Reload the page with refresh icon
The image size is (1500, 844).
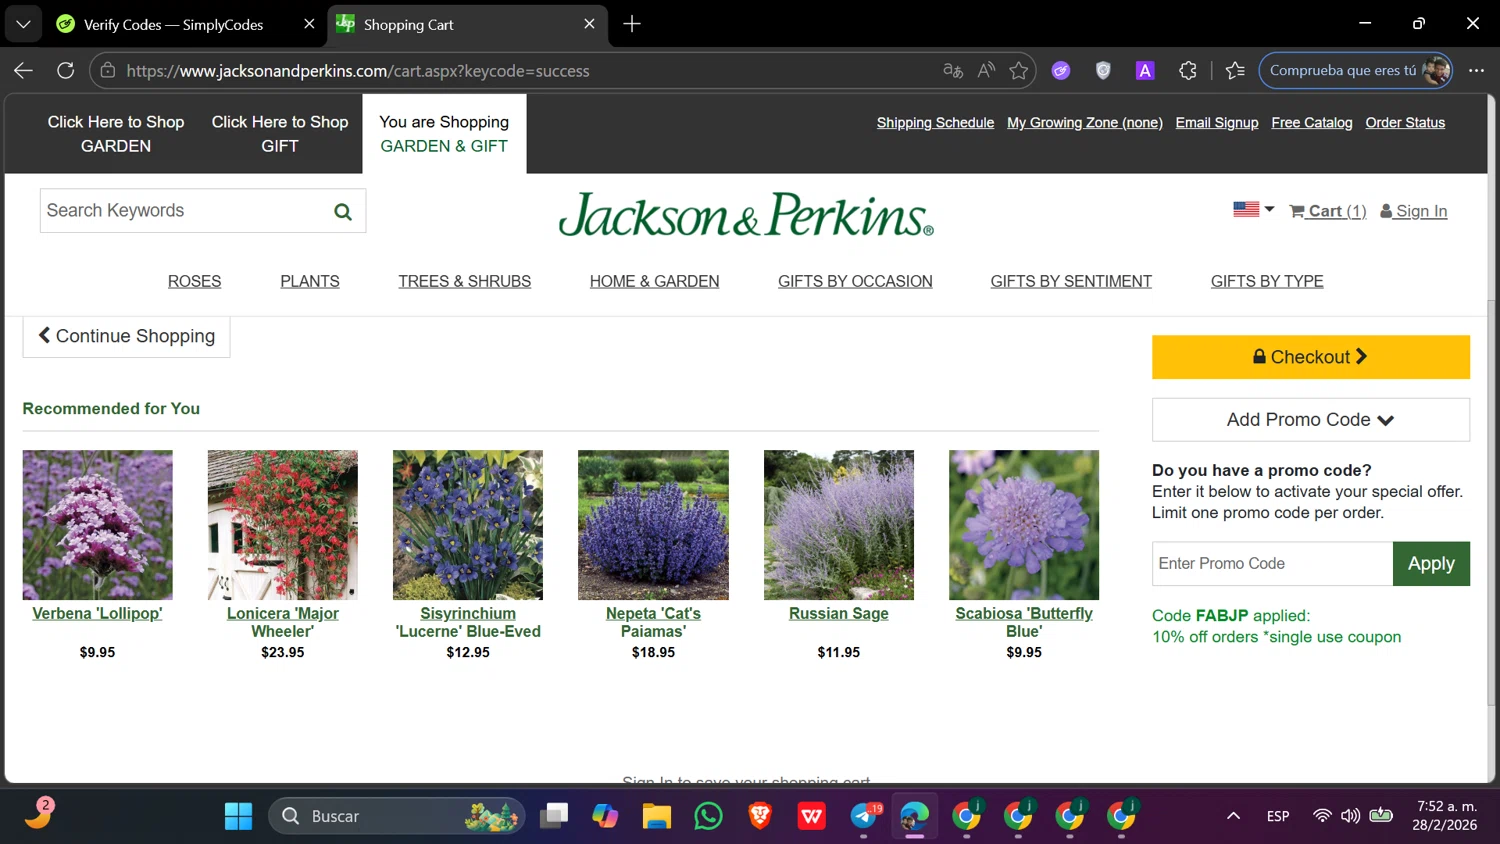pos(66,70)
